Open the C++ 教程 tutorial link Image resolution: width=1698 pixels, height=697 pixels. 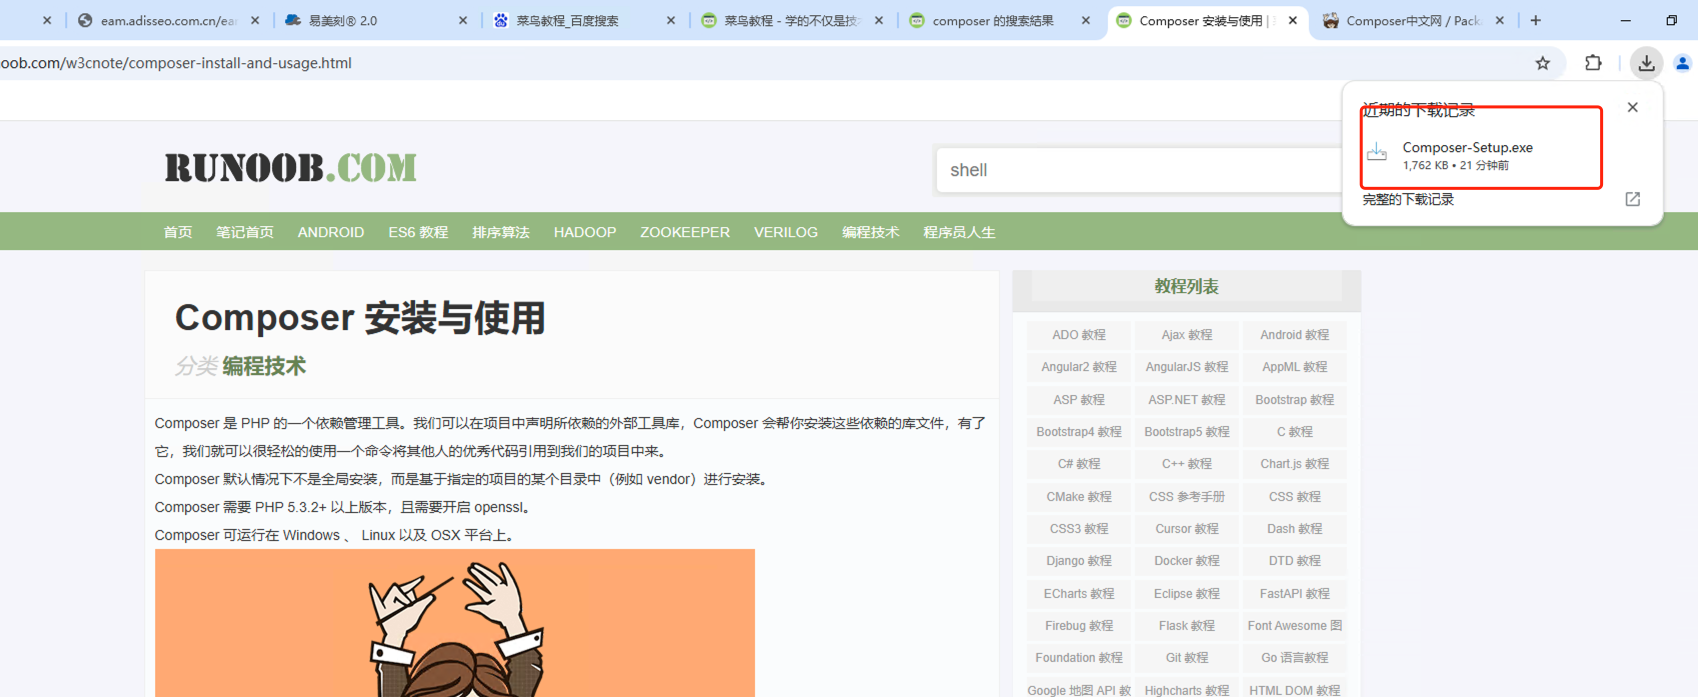click(1187, 464)
